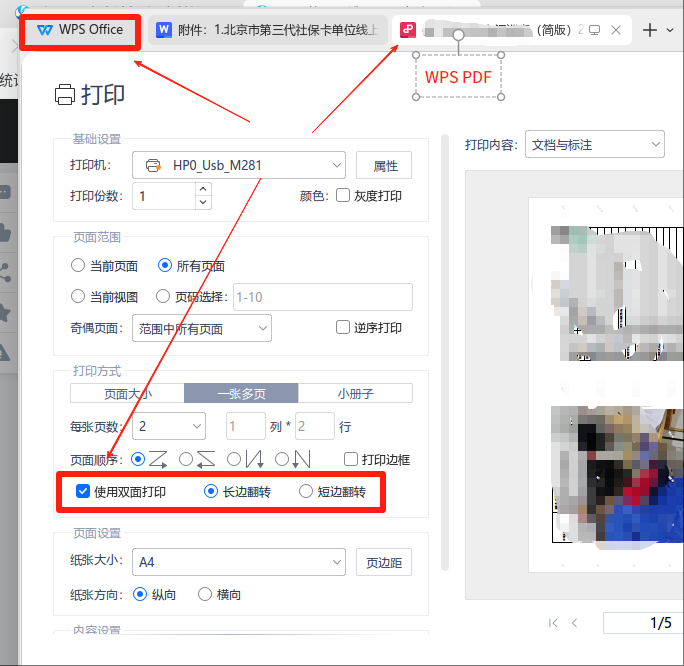Select 短边翻转 short-edge flip option

(x=306, y=491)
